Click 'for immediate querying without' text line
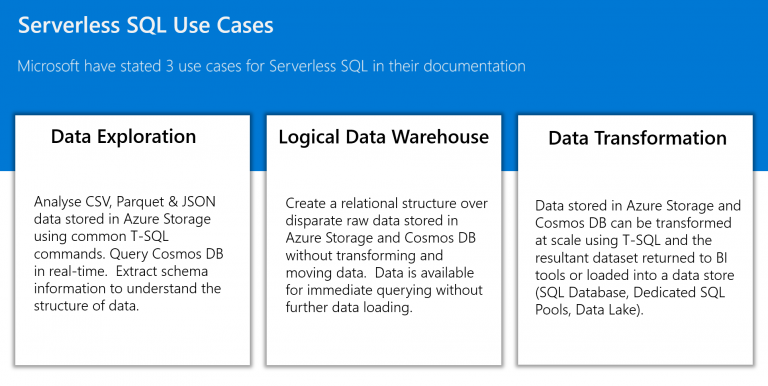 click(x=384, y=290)
